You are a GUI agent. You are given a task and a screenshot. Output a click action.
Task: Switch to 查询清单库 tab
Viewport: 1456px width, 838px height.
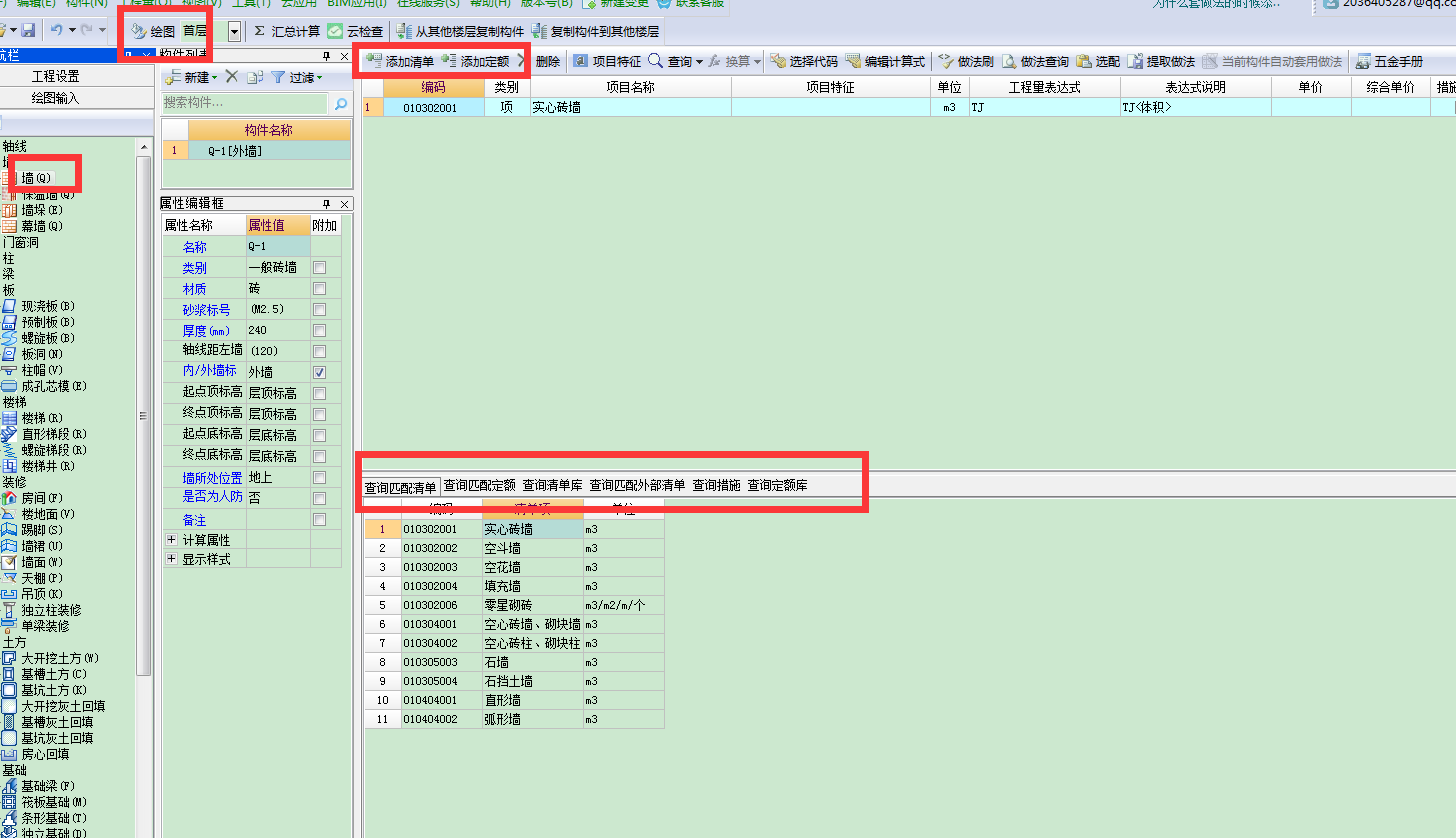[x=552, y=486]
